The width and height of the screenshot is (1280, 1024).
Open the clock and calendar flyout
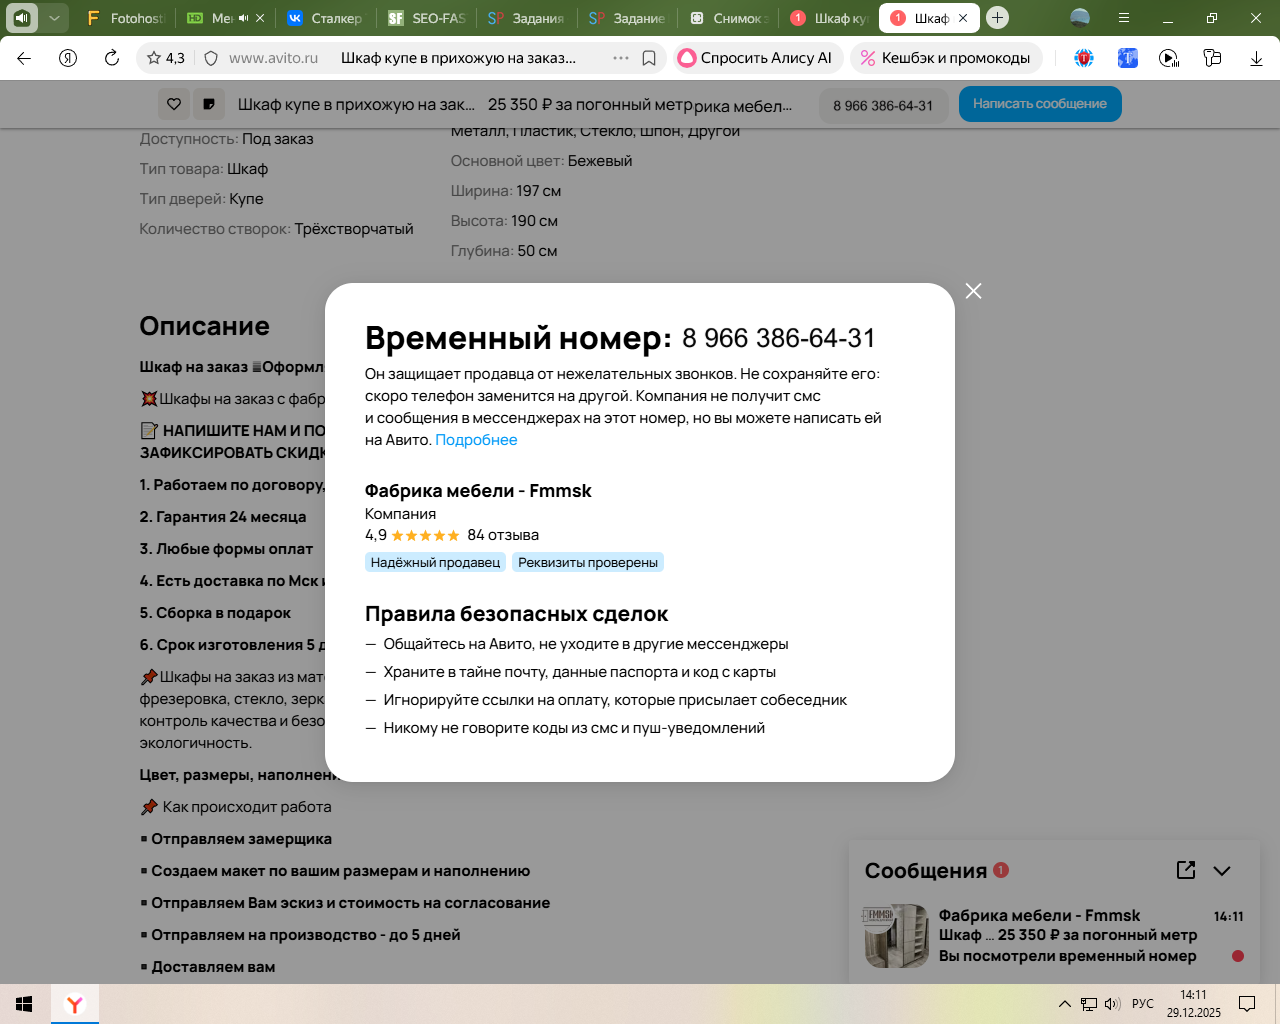tap(1193, 1004)
